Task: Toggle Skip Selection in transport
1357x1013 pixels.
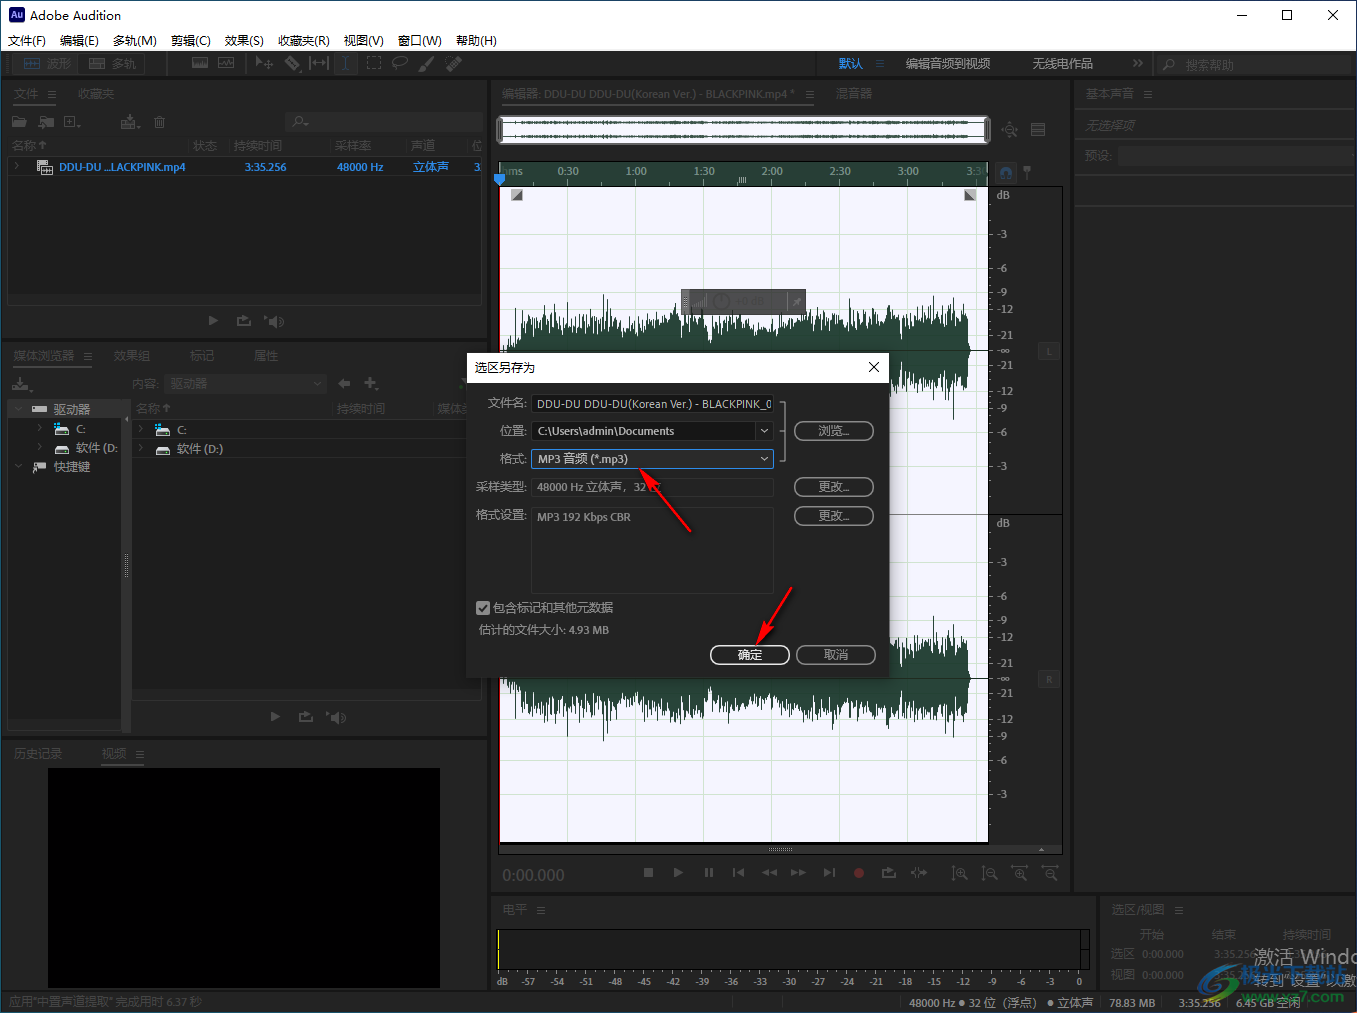Action: (919, 873)
